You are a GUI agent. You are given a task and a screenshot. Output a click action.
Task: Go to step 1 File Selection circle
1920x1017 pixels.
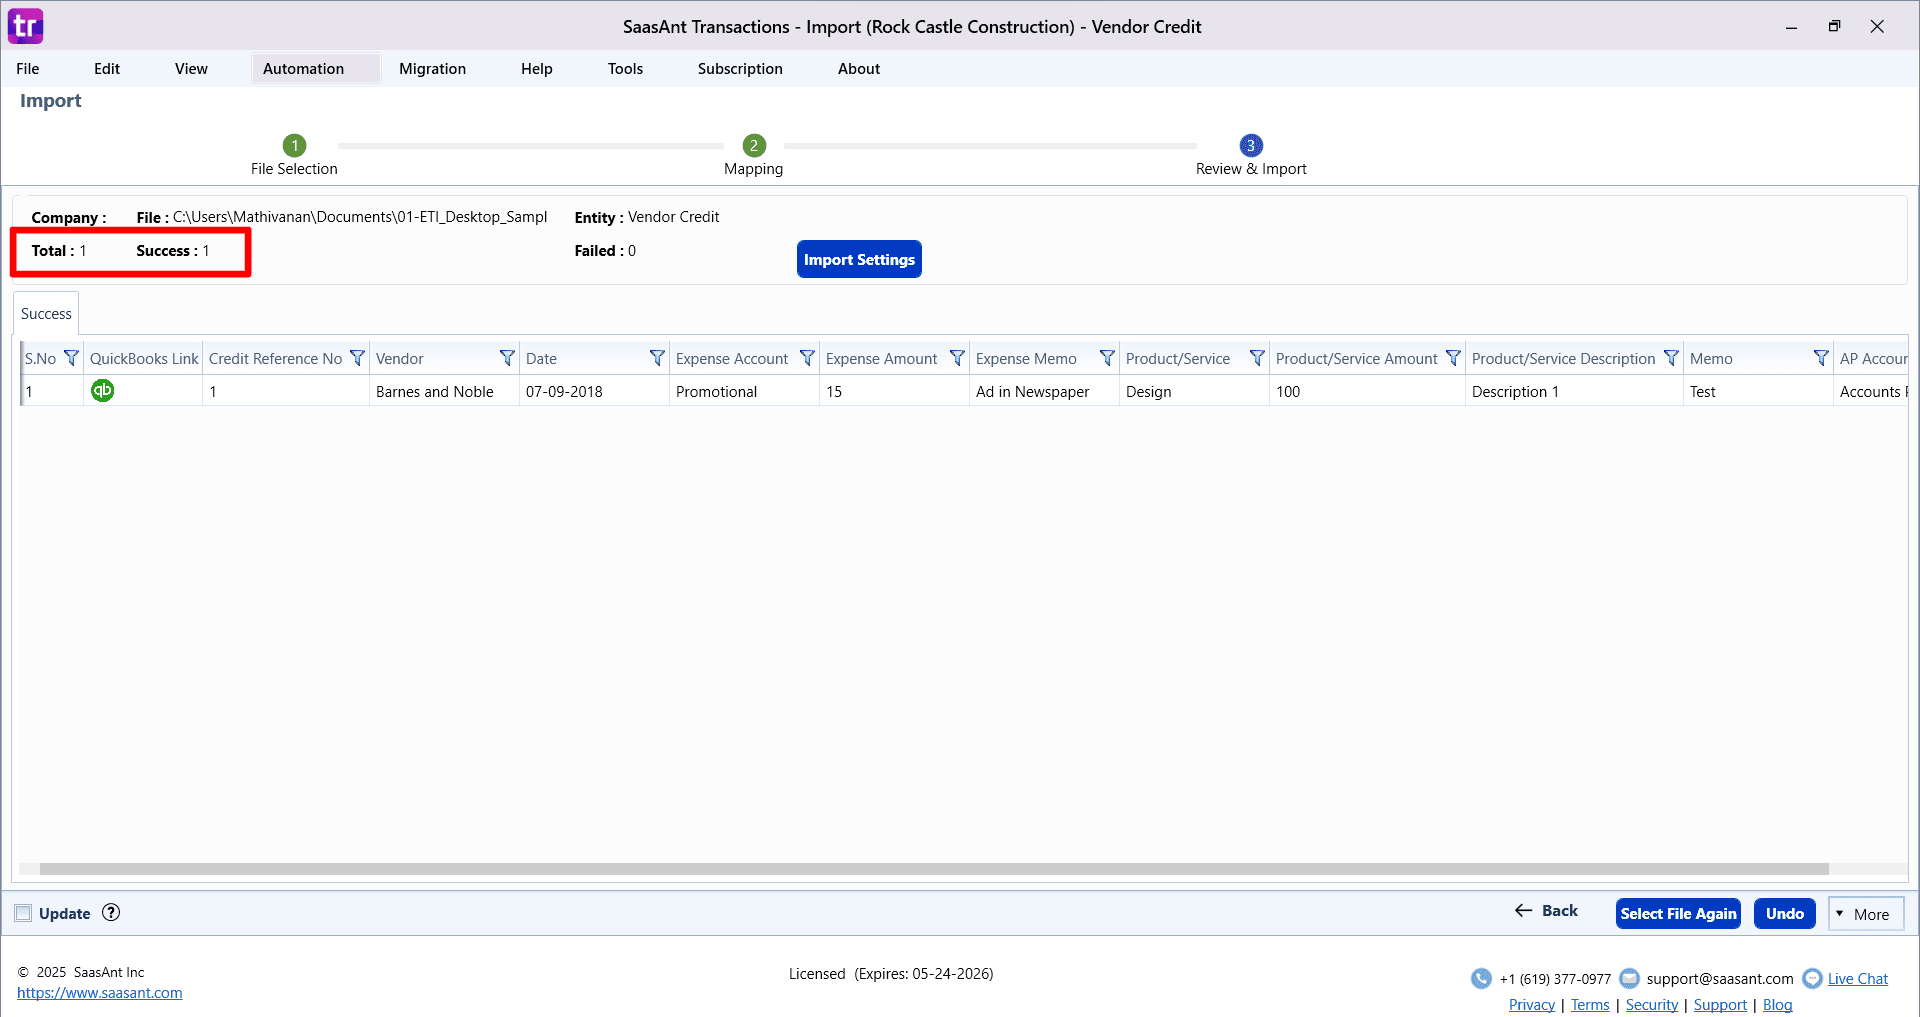(294, 145)
